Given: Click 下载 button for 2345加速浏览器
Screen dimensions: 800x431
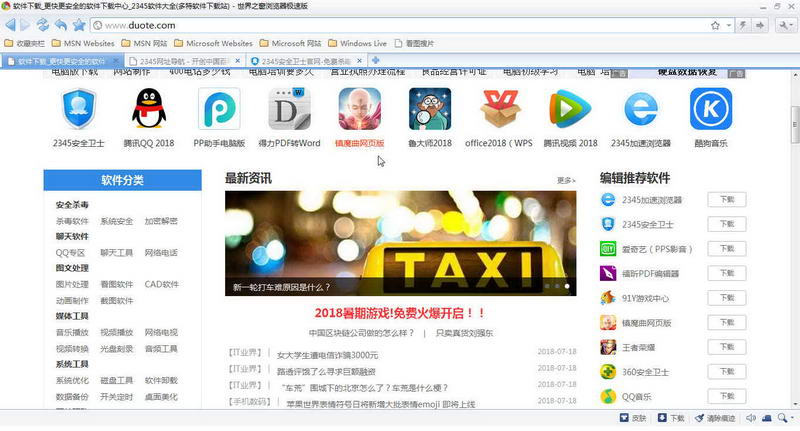Looking at the screenshot, I should [x=727, y=199].
